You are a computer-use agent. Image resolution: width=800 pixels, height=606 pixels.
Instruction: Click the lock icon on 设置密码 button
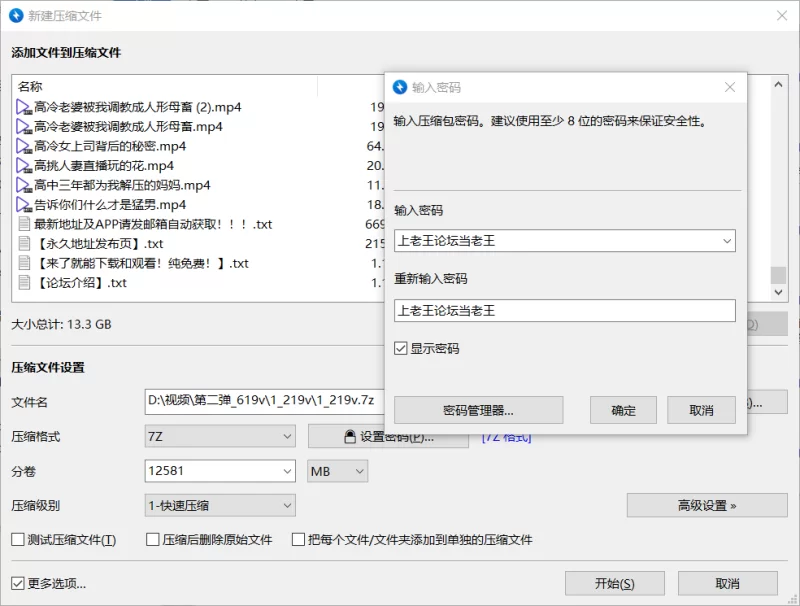pos(349,437)
